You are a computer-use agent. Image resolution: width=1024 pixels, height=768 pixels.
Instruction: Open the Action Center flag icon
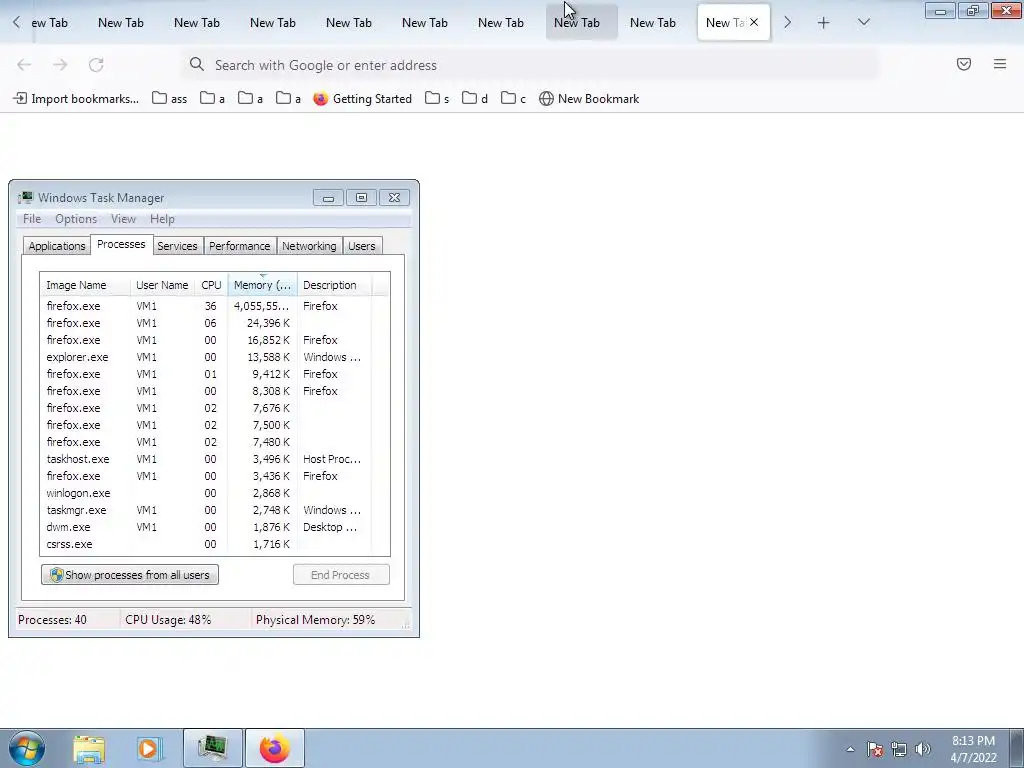[874, 749]
